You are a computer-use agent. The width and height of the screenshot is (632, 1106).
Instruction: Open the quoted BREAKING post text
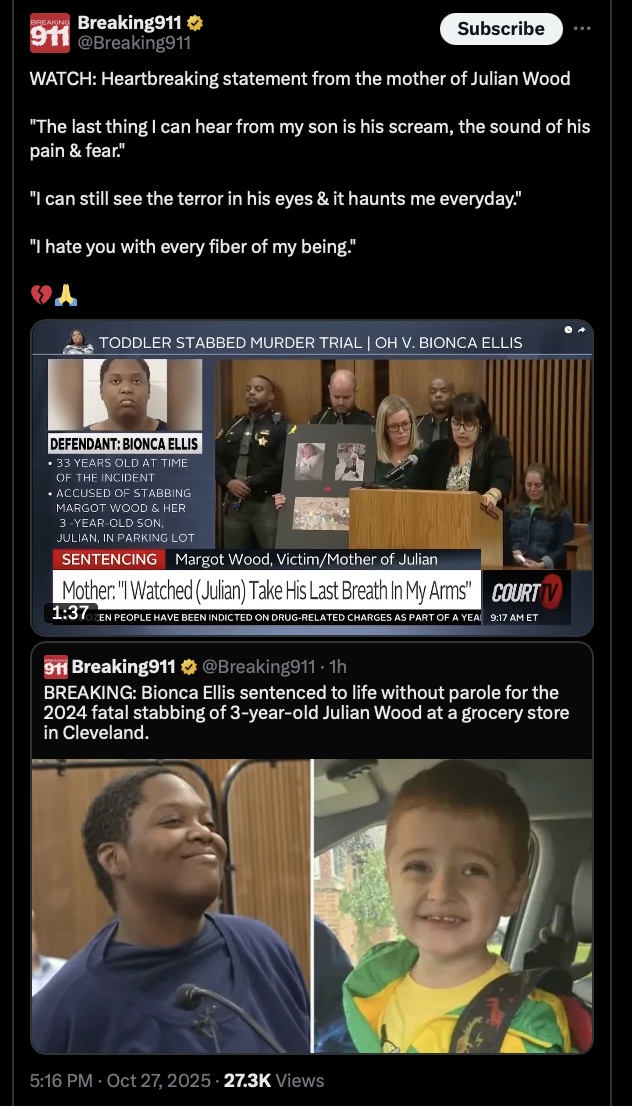tap(306, 712)
